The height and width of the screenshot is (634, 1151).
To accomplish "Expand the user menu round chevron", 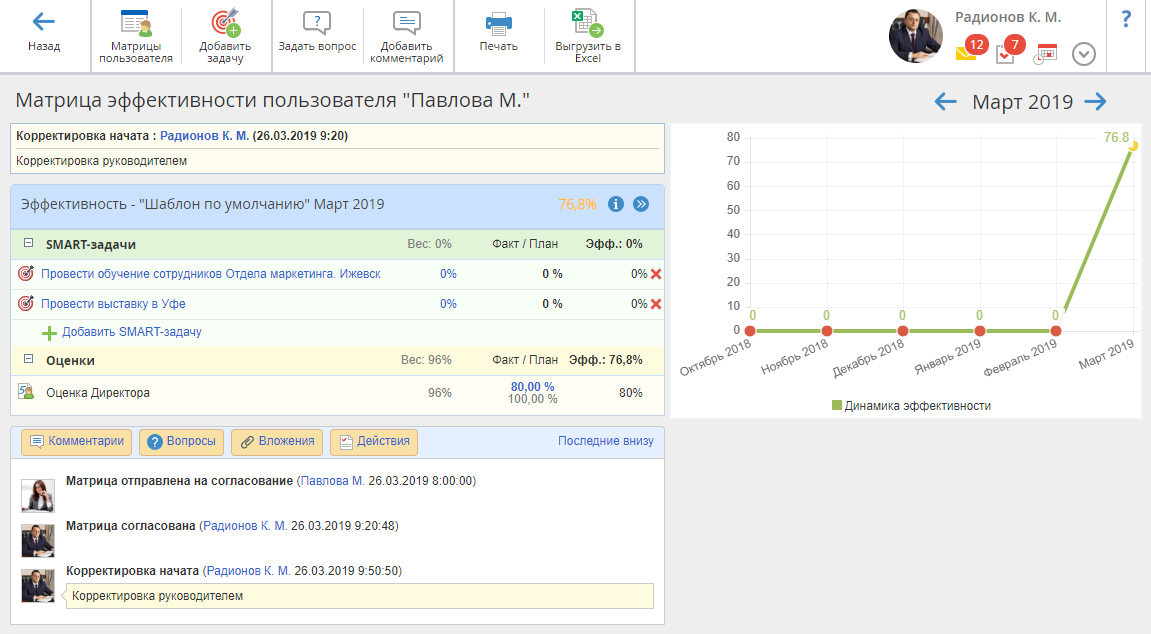I will coord(1084,54).
